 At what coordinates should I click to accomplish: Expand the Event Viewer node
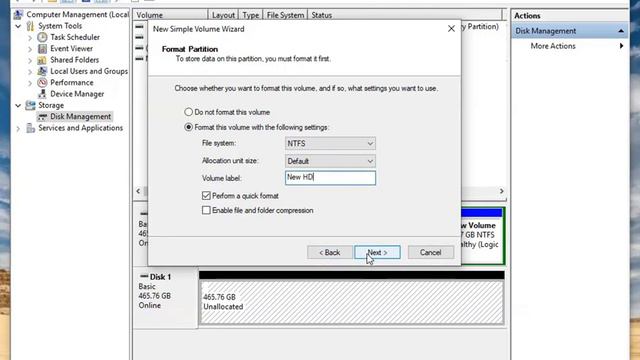pos(30,49)
